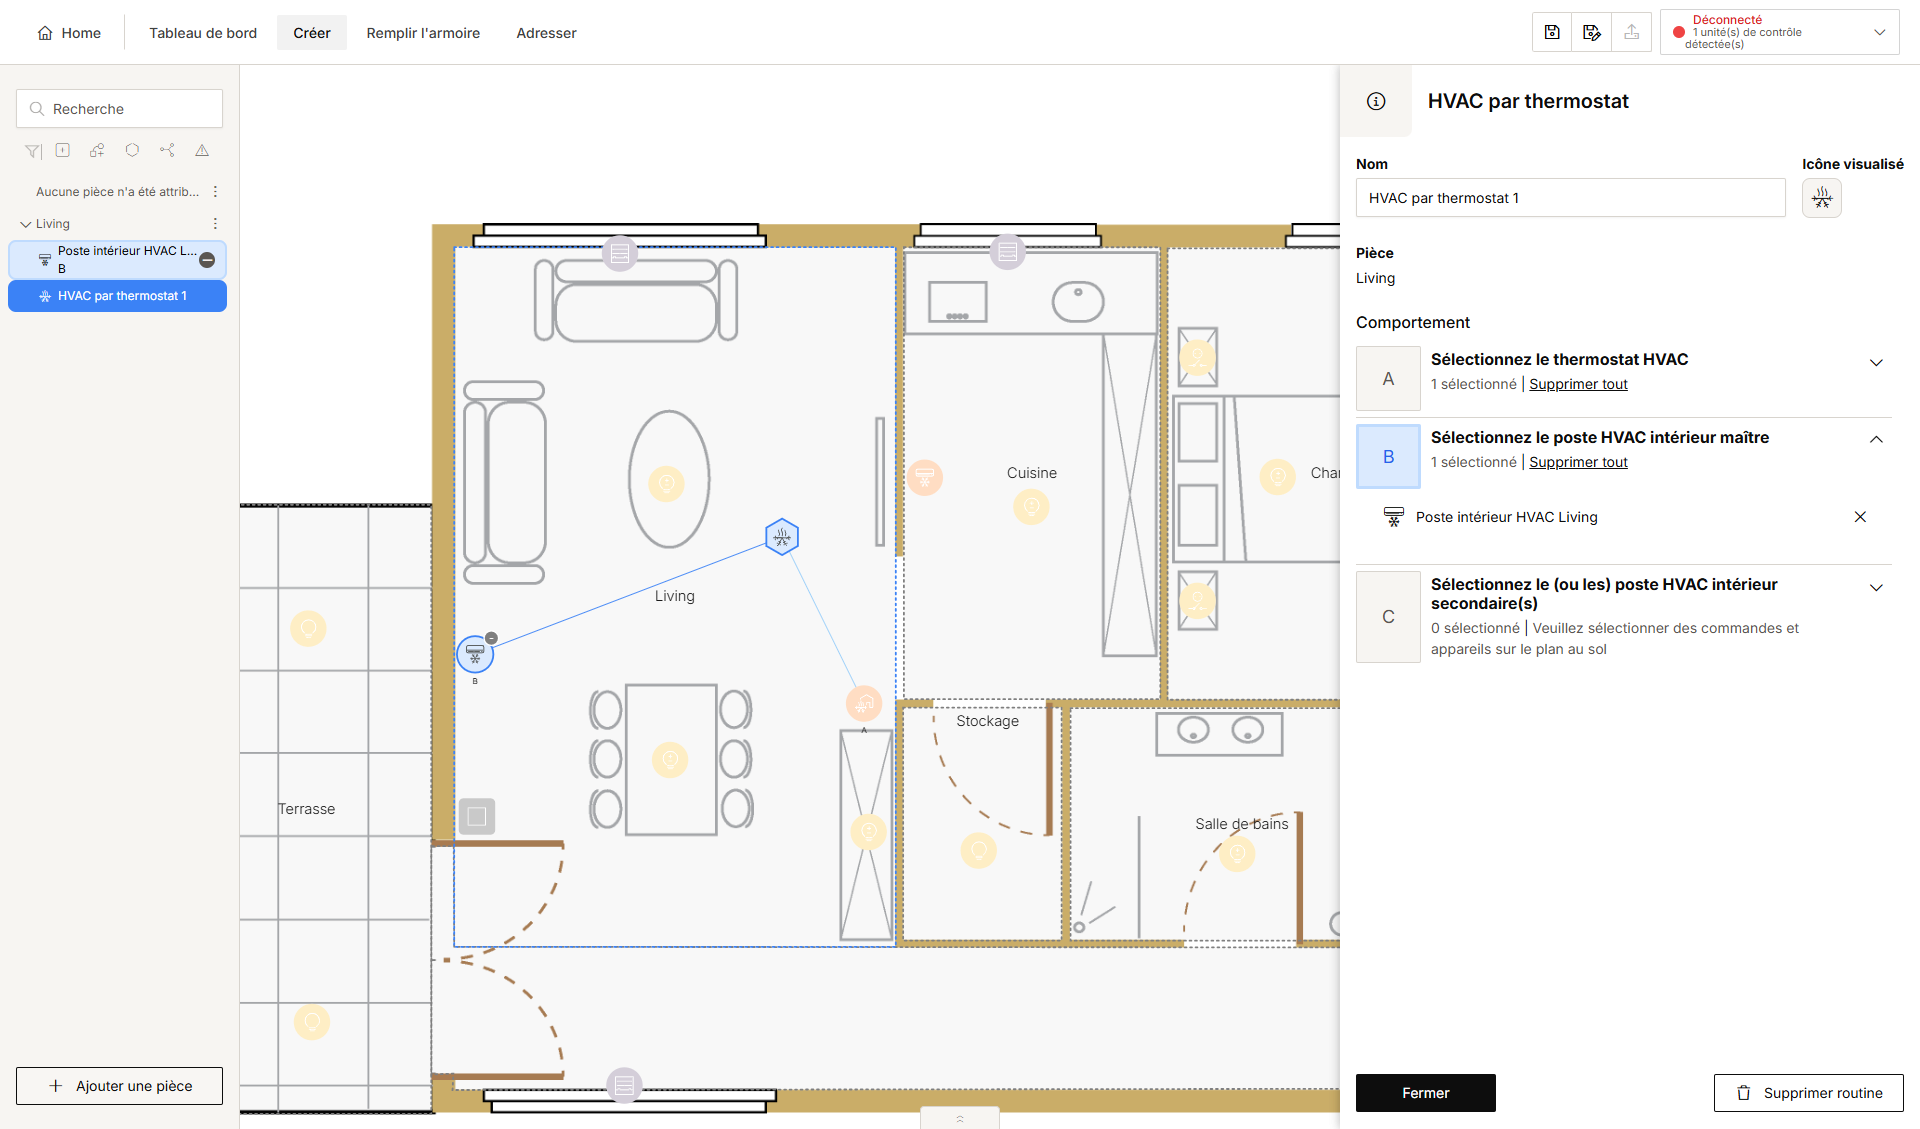Switch to the Créer tab

[312, 33]
